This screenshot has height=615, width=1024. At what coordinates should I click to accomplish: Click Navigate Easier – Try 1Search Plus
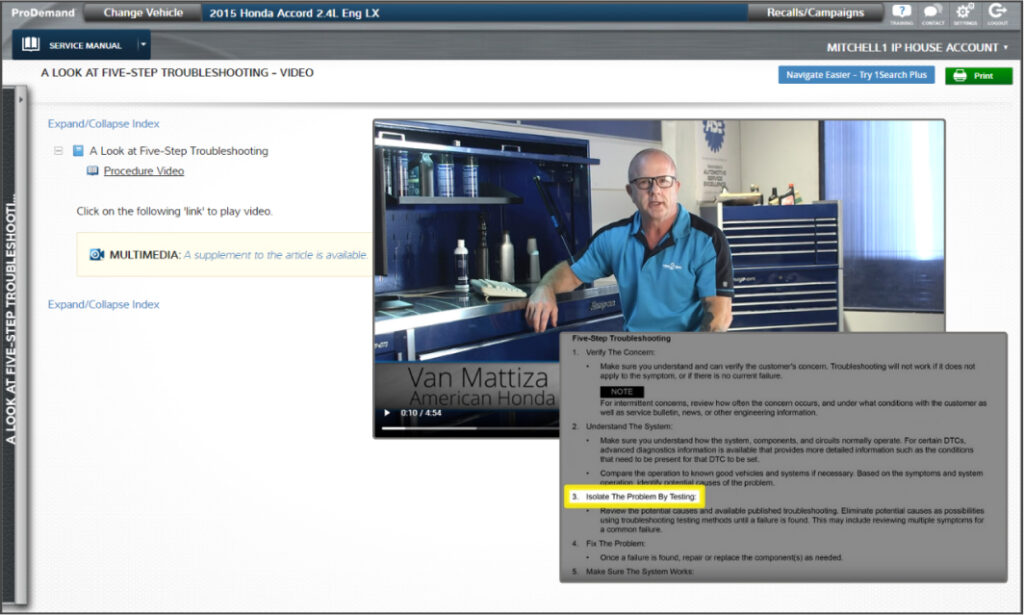pos(855,75)
